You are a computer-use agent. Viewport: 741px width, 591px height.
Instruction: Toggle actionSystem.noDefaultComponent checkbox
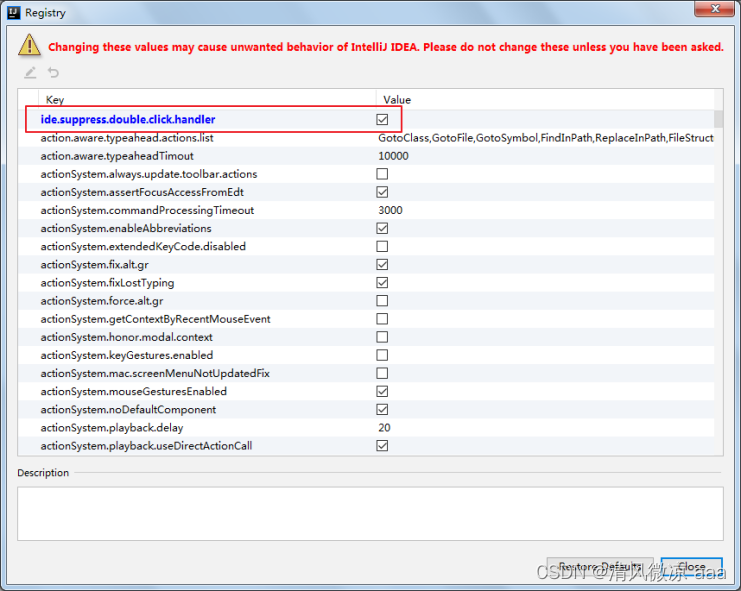[x=382, y=410]
